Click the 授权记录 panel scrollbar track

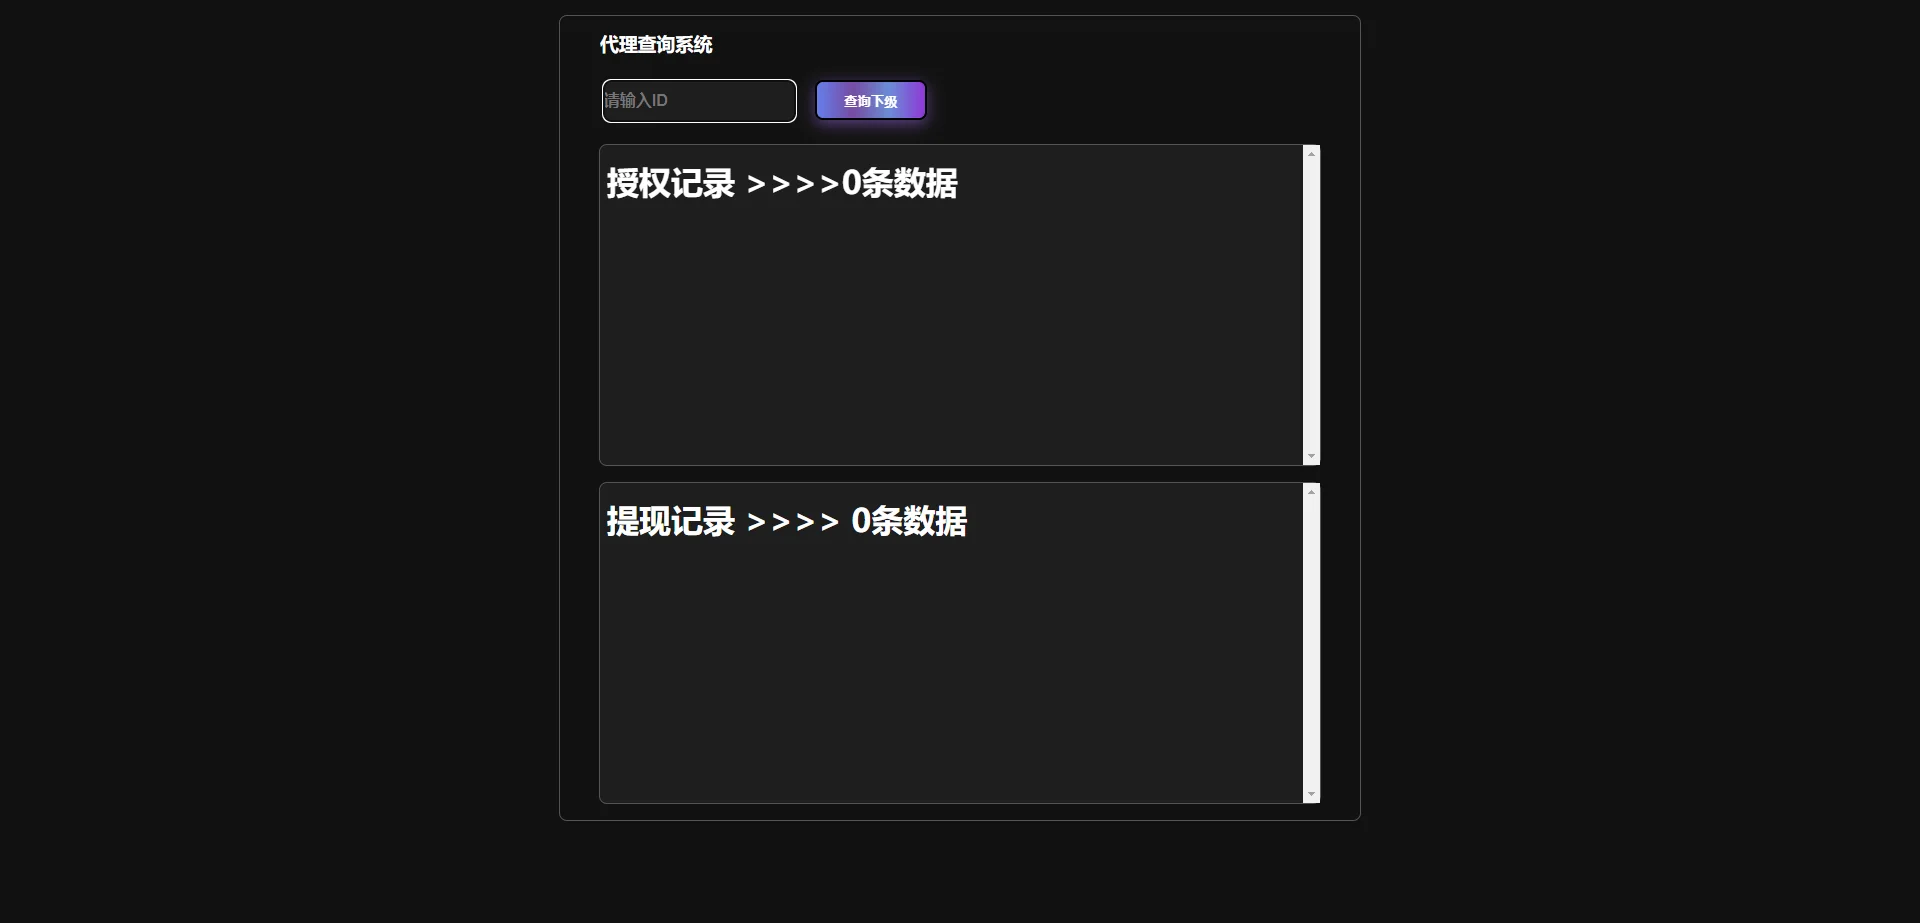click(1311, 305)
